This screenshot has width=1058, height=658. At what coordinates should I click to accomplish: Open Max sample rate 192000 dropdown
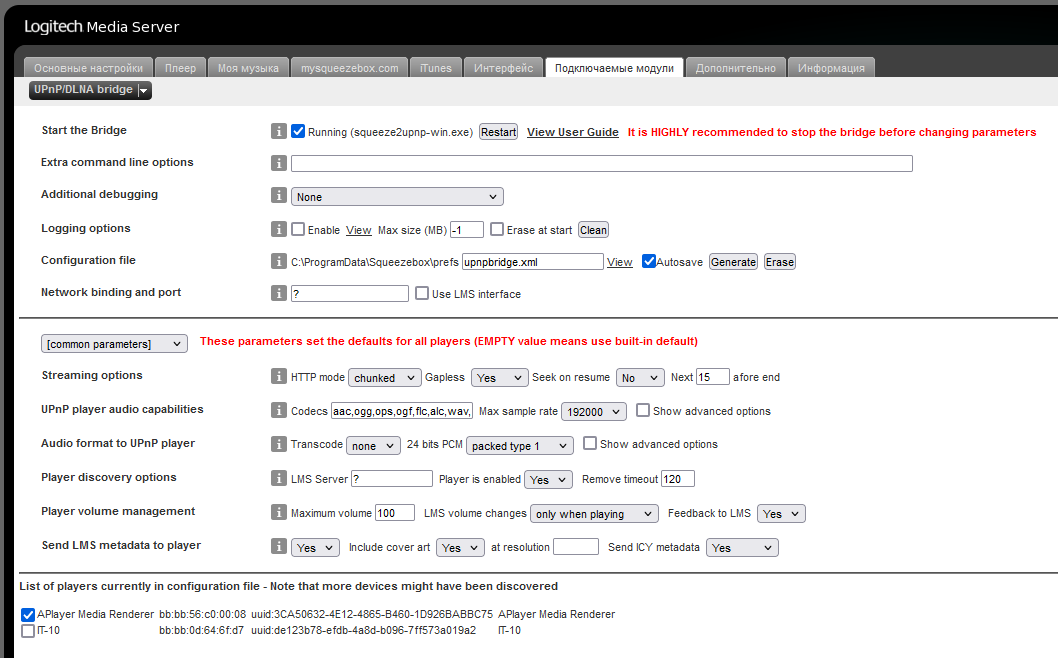click(x=594, y=412)
